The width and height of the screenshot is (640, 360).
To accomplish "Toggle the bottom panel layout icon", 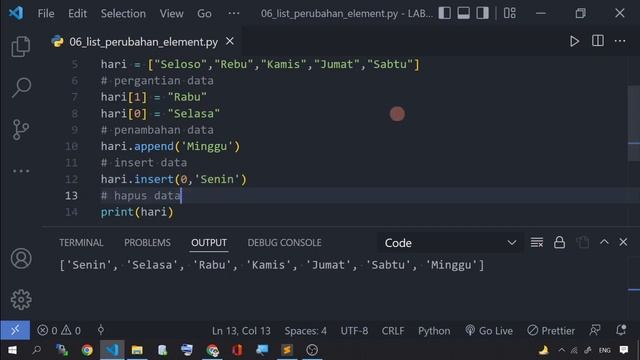I will (463, 13).
